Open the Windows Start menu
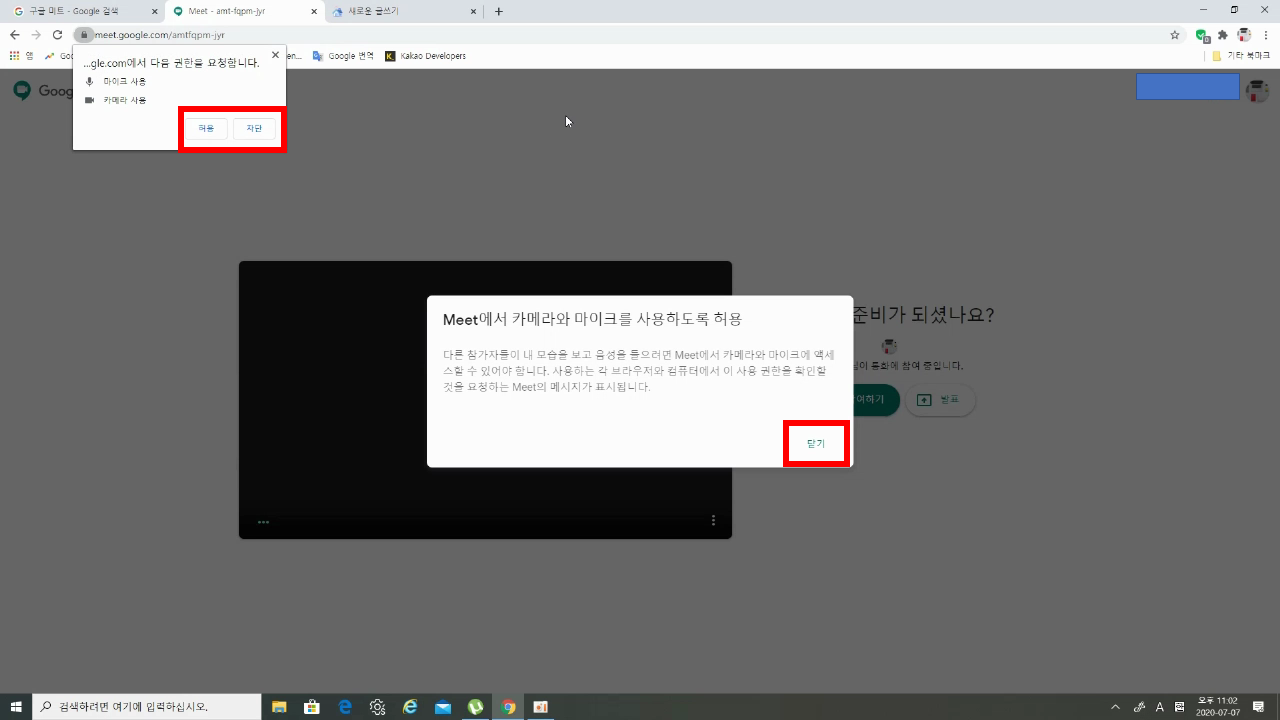The width and height of the screenshot is (1280, 720). [16, 707]
